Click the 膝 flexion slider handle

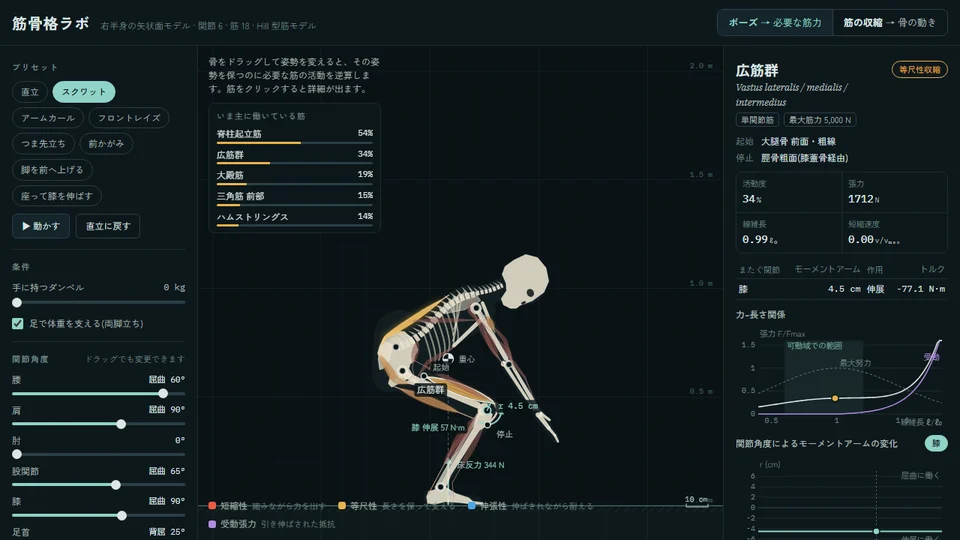click(122, 516)
